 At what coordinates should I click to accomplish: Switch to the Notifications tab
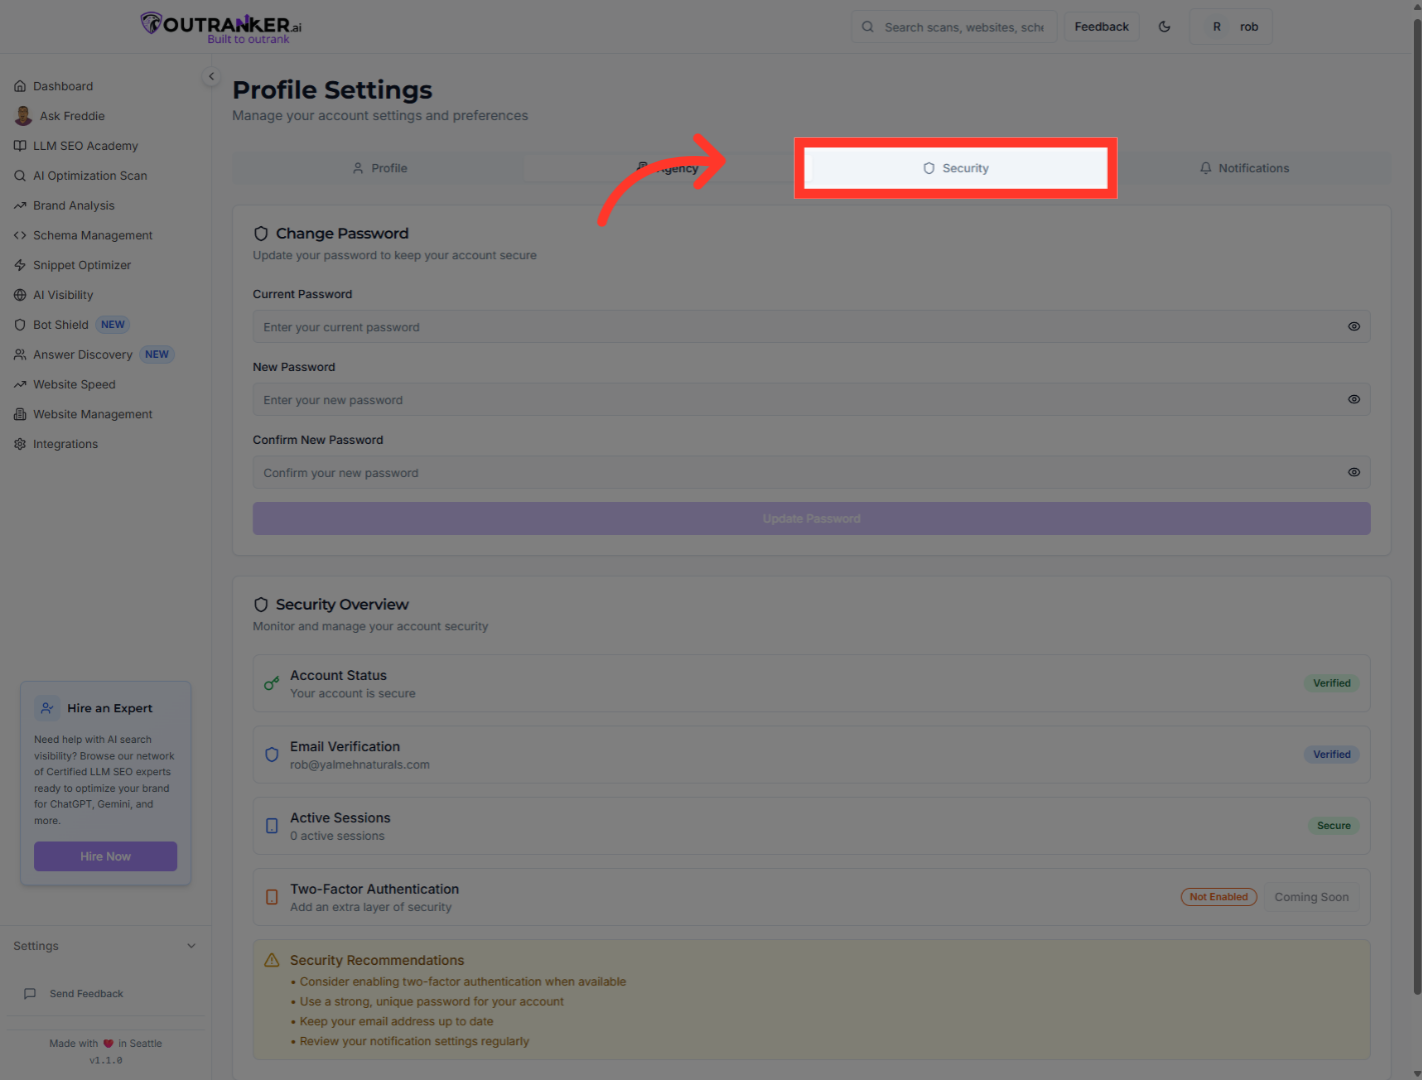pos(1244,168)
